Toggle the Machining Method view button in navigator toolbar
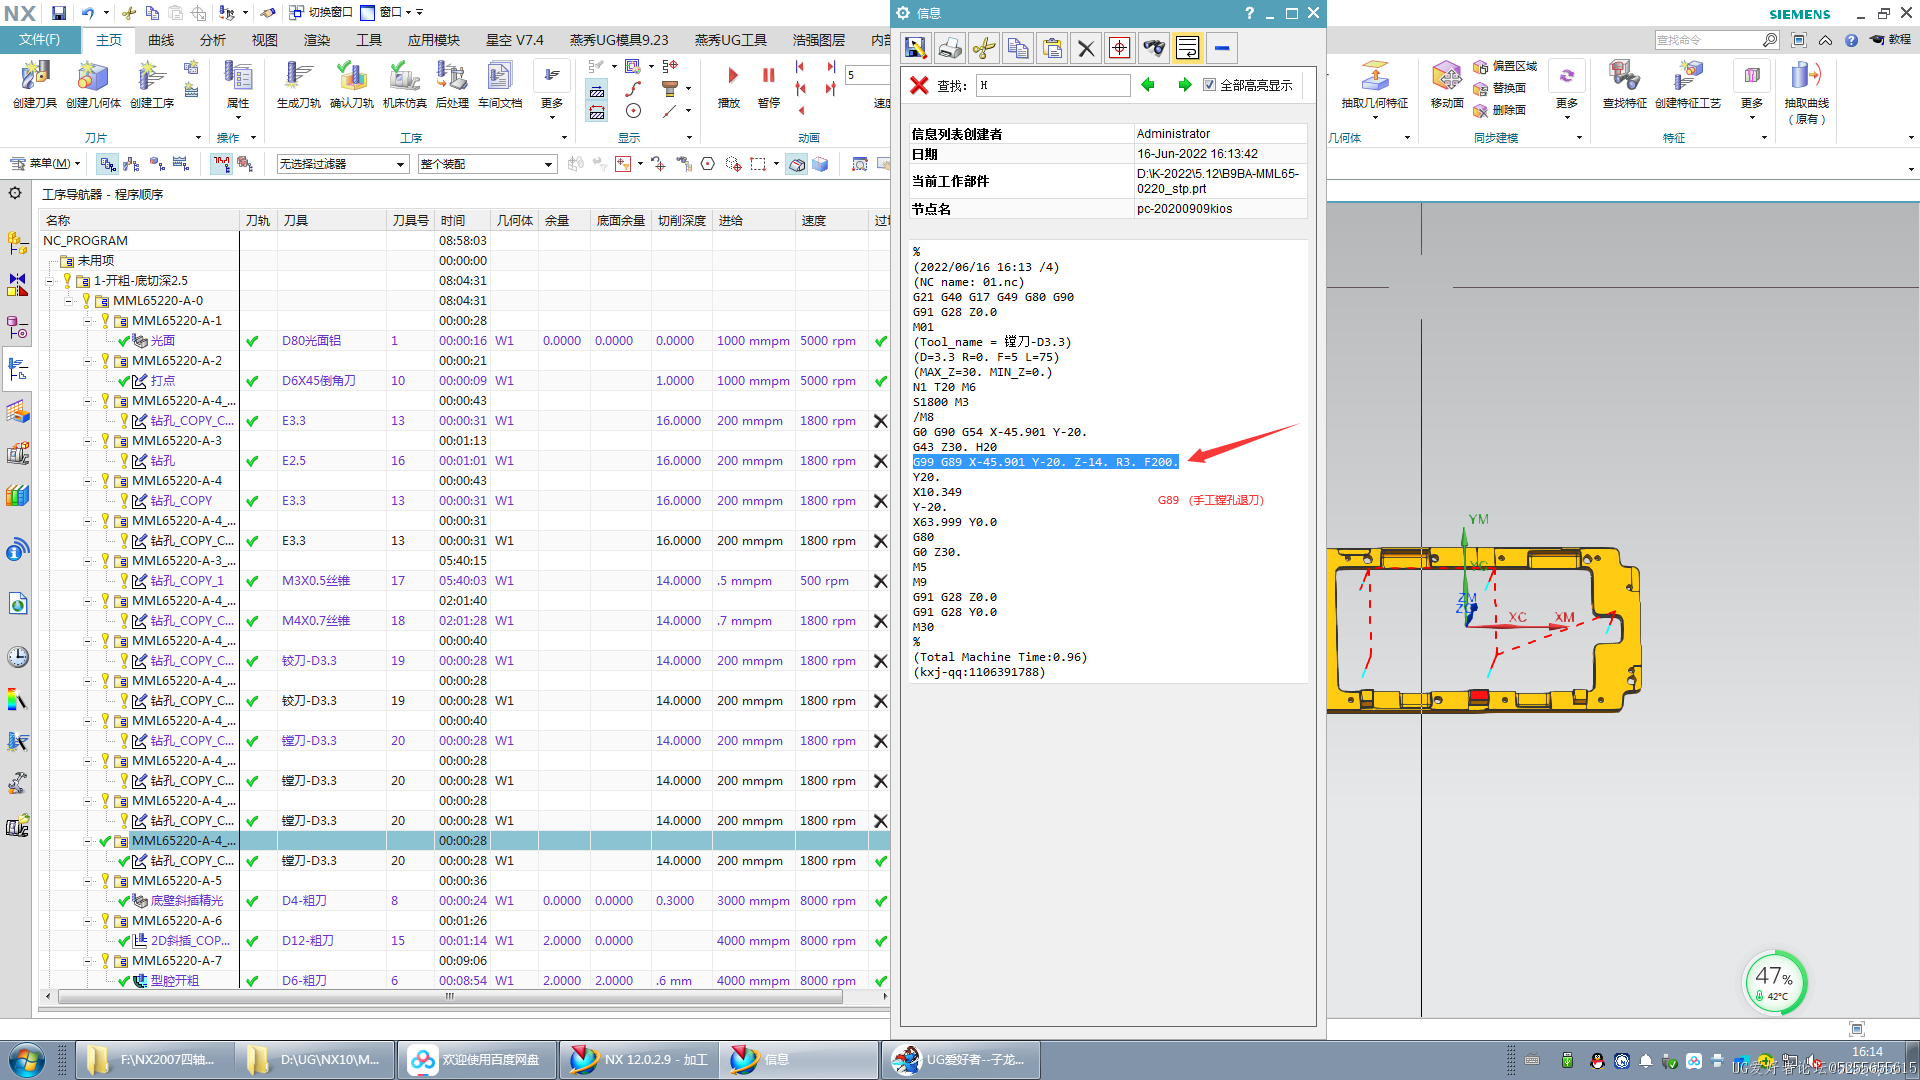Viewport: 1920px width, 1080px height. click(x=181, y=164)
